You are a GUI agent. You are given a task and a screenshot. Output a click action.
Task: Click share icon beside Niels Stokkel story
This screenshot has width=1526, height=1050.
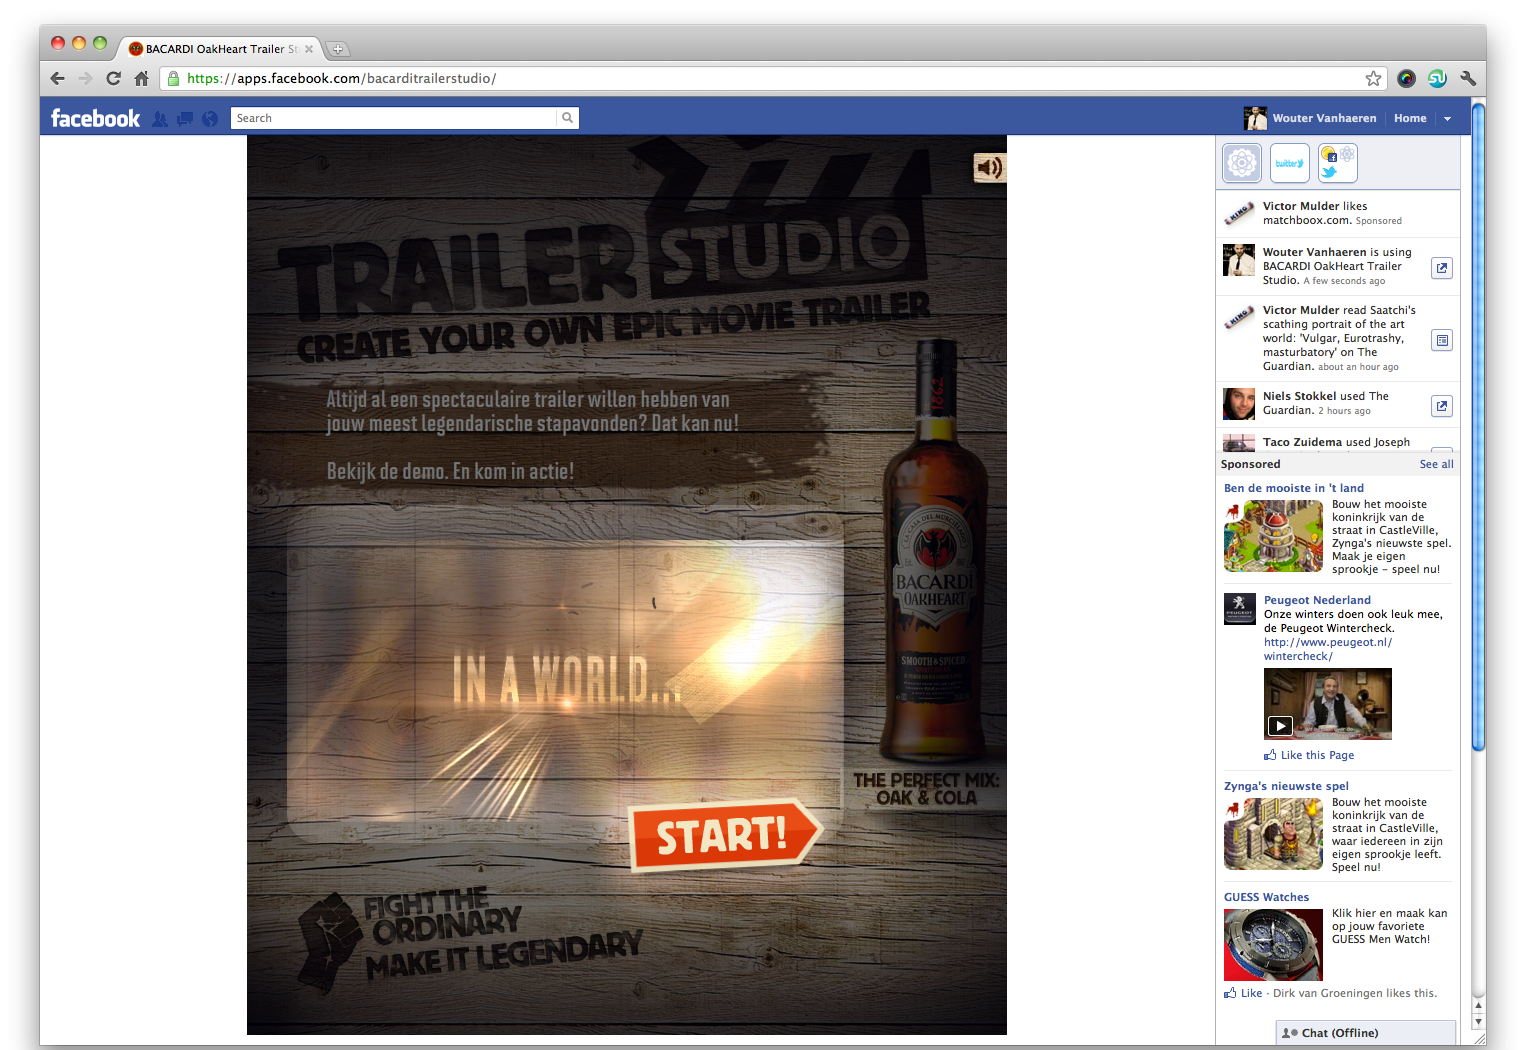[x=1441, y=406]
